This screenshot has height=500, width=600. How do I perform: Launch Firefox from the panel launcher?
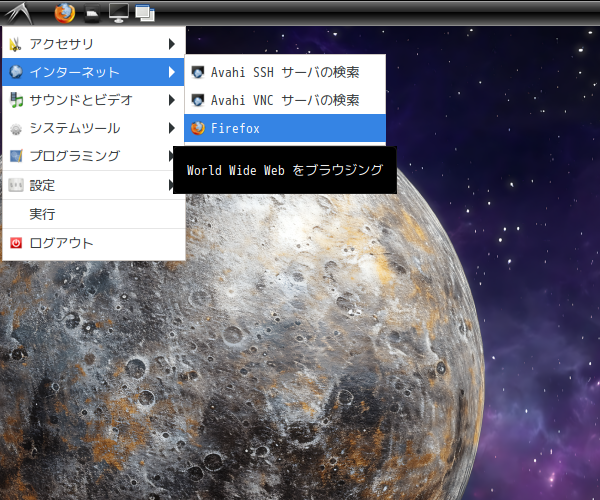coord(65,13)
